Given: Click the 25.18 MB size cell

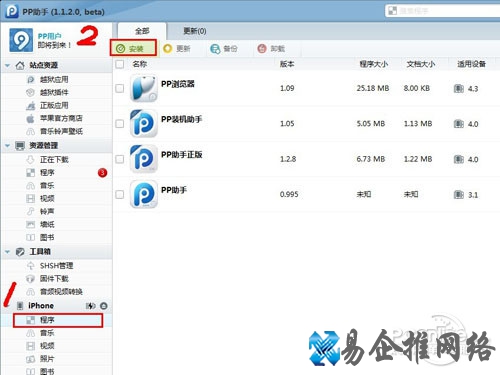Looking at the screenshot, I should coord(373,88).
